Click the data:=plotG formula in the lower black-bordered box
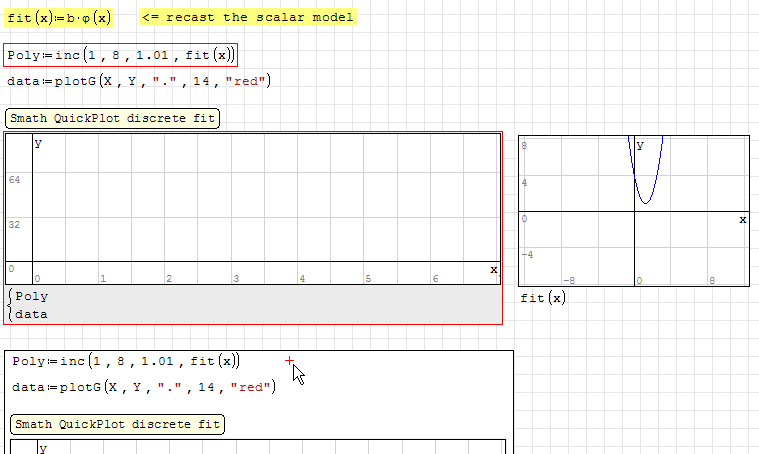 [143, 387]
